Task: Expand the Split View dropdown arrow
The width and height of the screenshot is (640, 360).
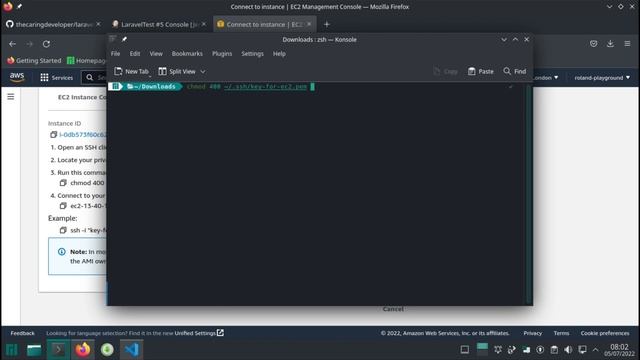Action: [x=203, y=72]
